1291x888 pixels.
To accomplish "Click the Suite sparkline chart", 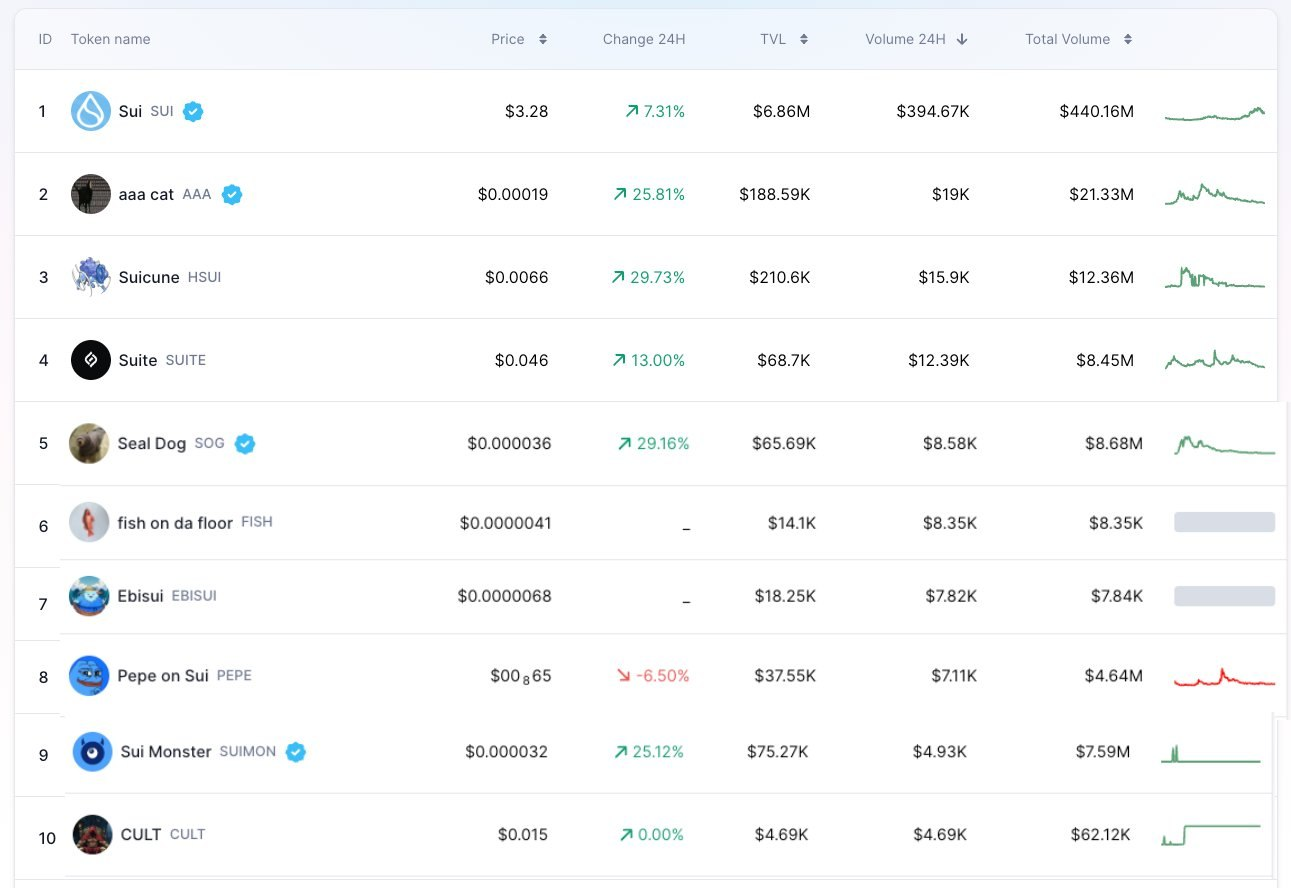I will (1215, 360).
